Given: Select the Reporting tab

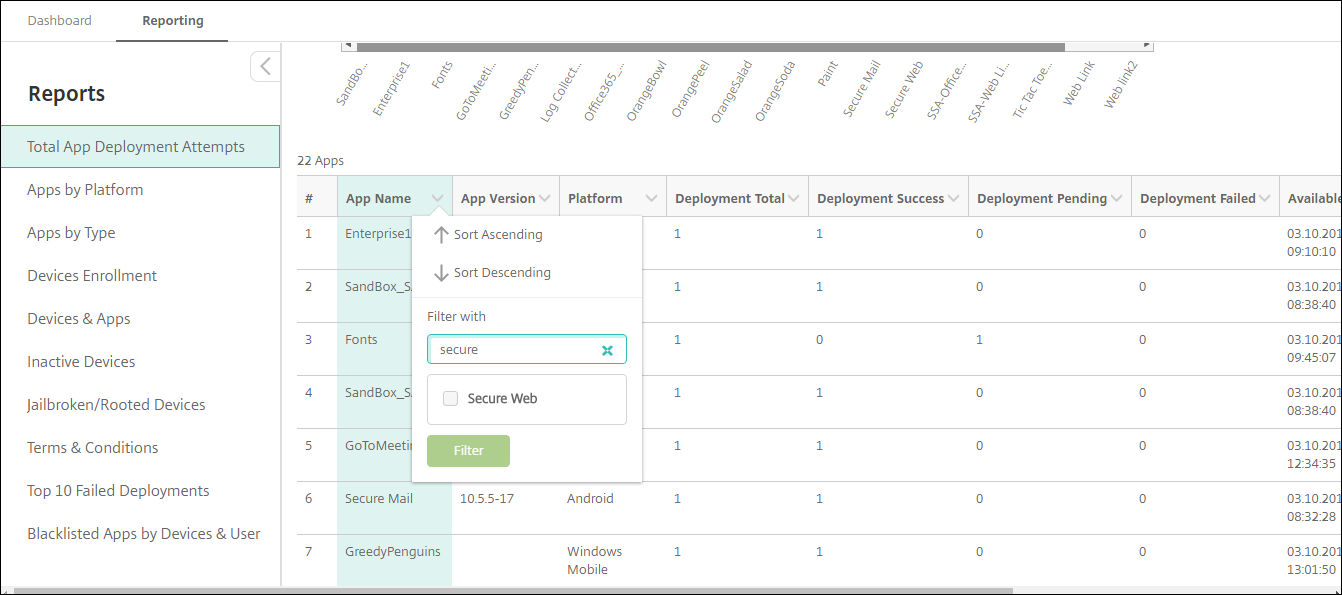Looking at the screenshot, I should 172,20.
